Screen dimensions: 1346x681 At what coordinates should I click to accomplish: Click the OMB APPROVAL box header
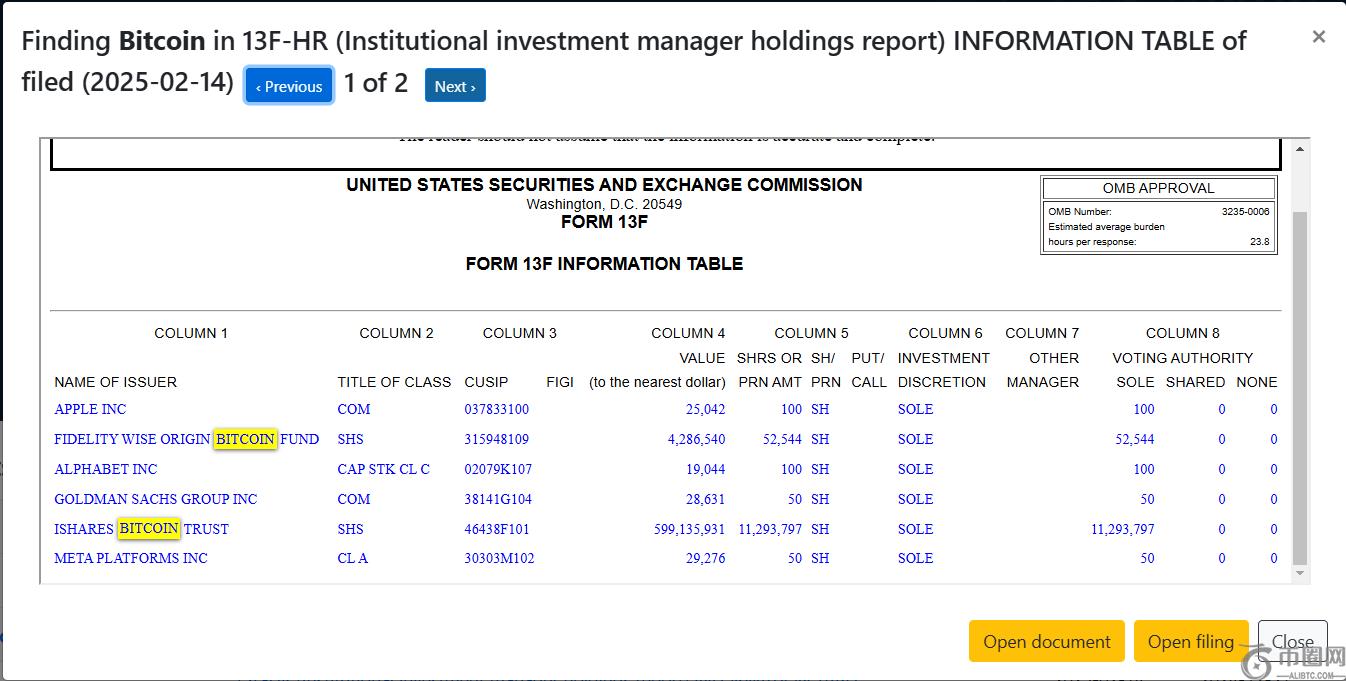(x=1158, y=188)
